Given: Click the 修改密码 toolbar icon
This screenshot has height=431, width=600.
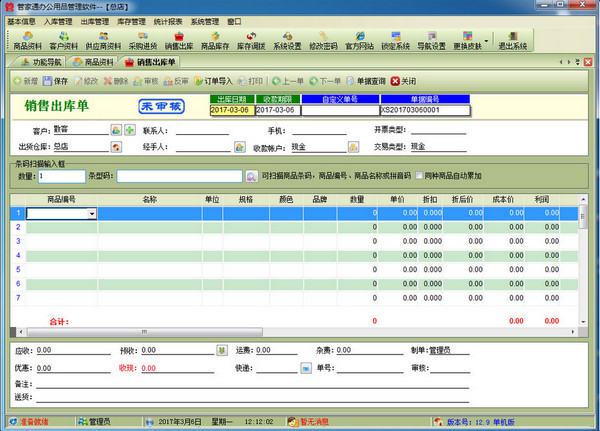Looking at the screenshot, I should (323, 40).
